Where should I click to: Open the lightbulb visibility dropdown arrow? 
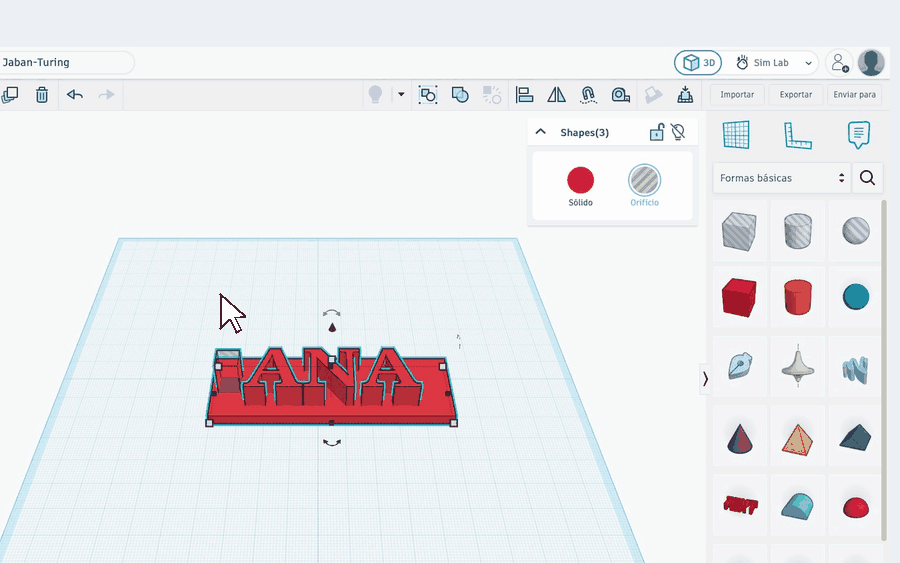click(401, 95)
